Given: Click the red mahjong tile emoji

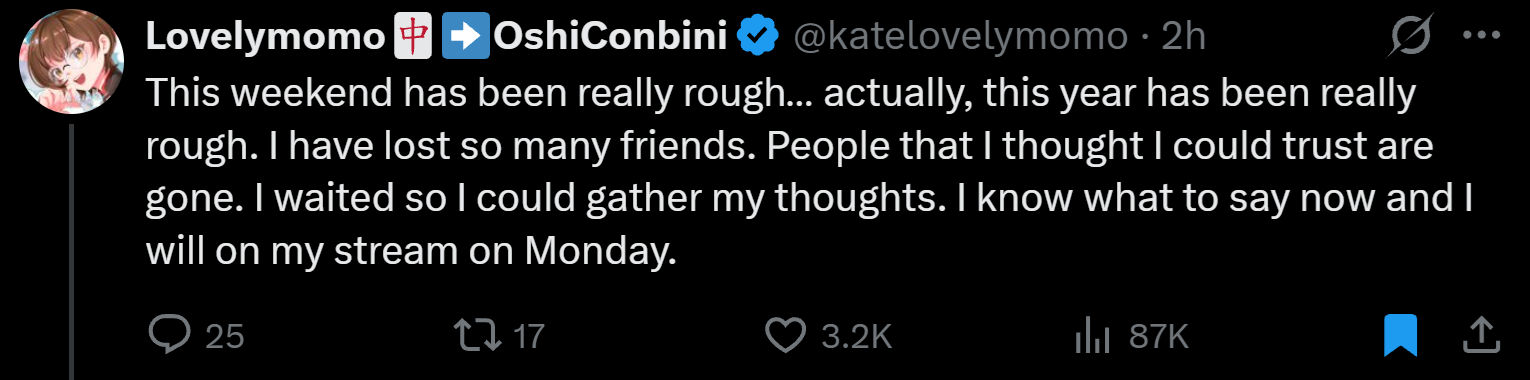Looking at the screenshot, I should [409, 37].
